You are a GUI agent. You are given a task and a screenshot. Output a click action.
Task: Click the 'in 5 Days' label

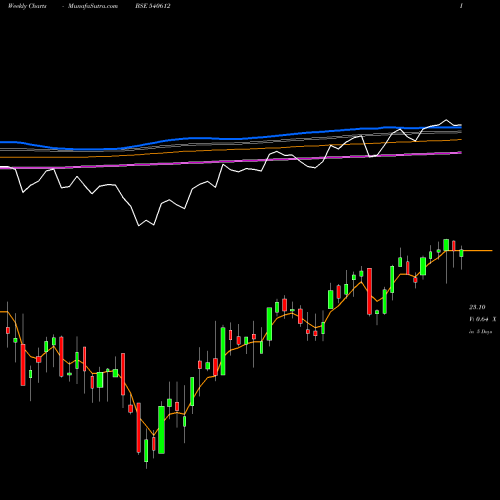point(480,332)
